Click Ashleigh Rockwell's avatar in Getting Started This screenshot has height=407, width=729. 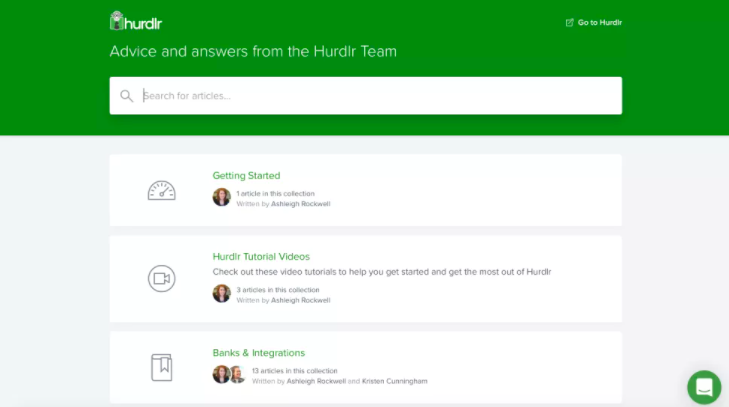click(x=222, y=197)
